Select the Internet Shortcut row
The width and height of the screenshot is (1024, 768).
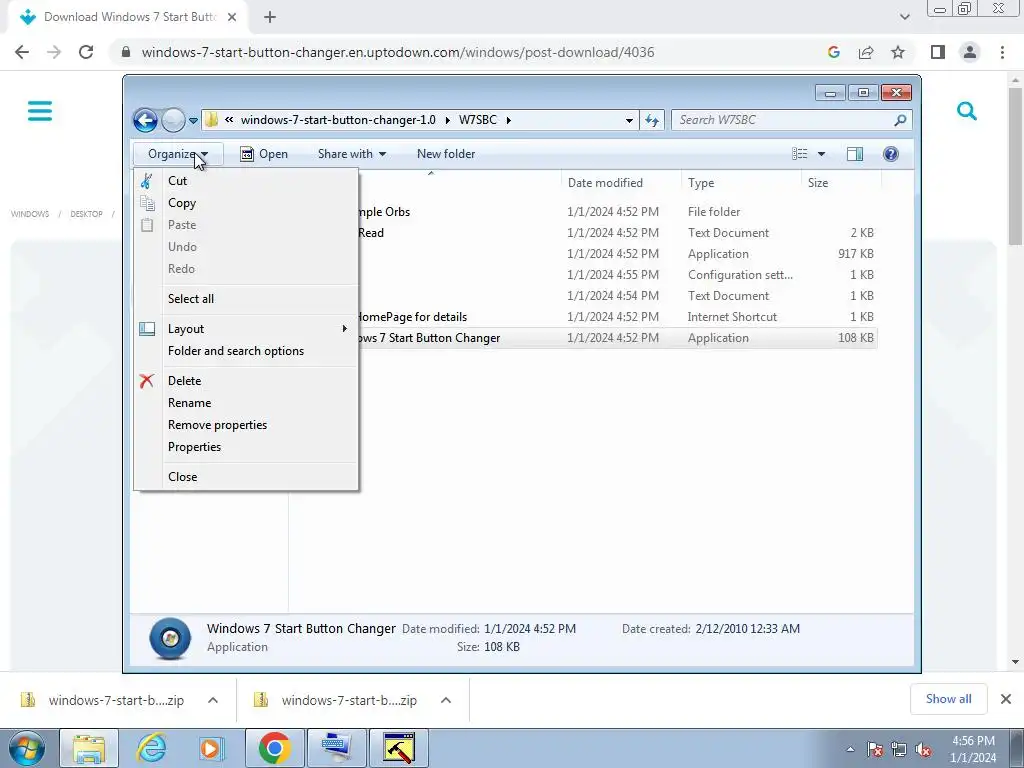(x=617, y=317)
